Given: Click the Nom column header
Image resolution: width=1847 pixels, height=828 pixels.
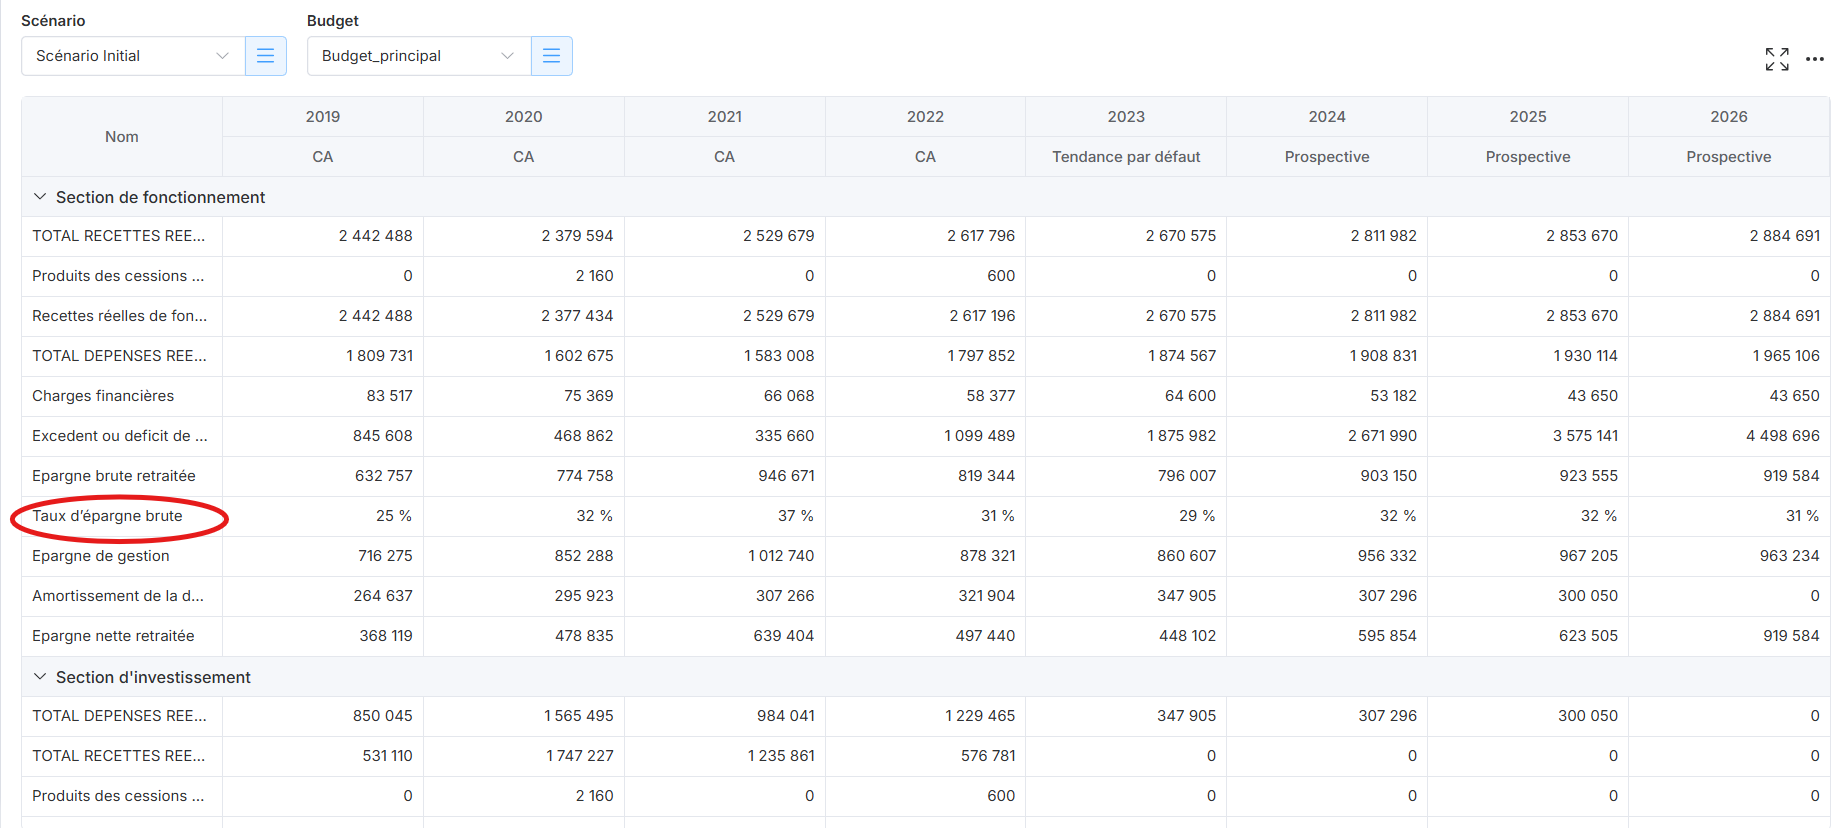Looking at the screenshot, I should 122,137.
